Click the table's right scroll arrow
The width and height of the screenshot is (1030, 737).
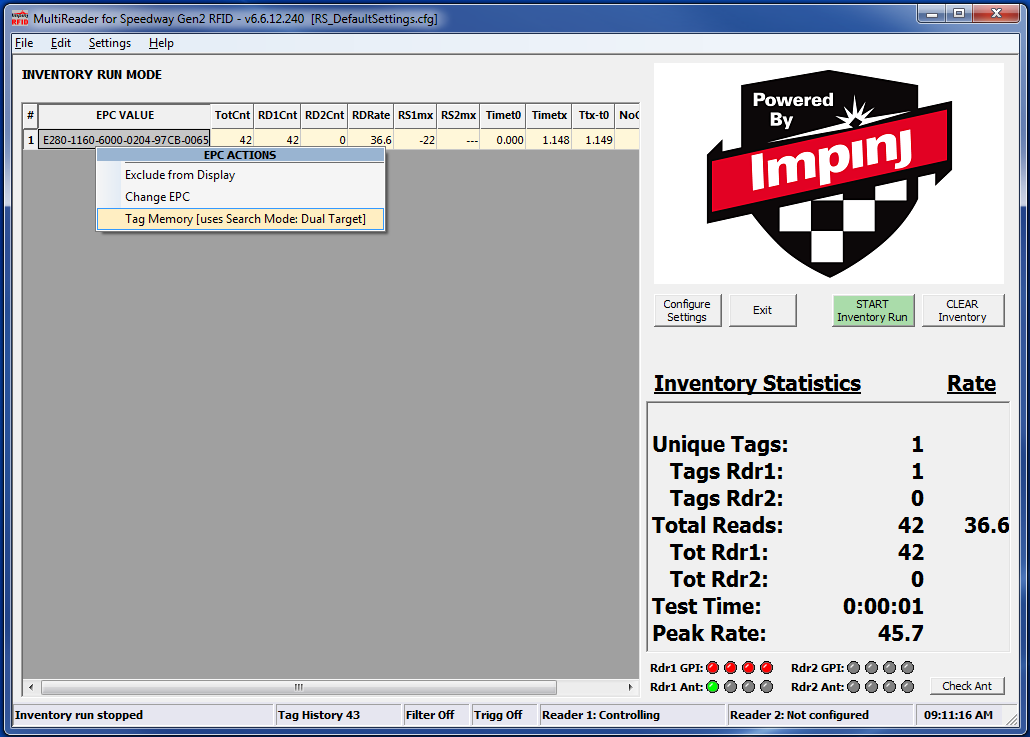(631, 687)
